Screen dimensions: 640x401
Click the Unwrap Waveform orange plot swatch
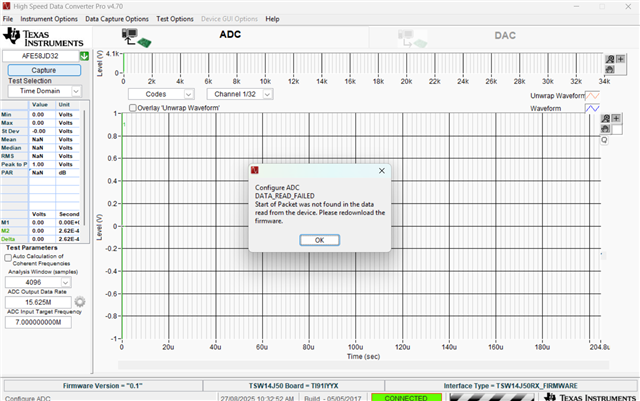[x=592, y=96]
